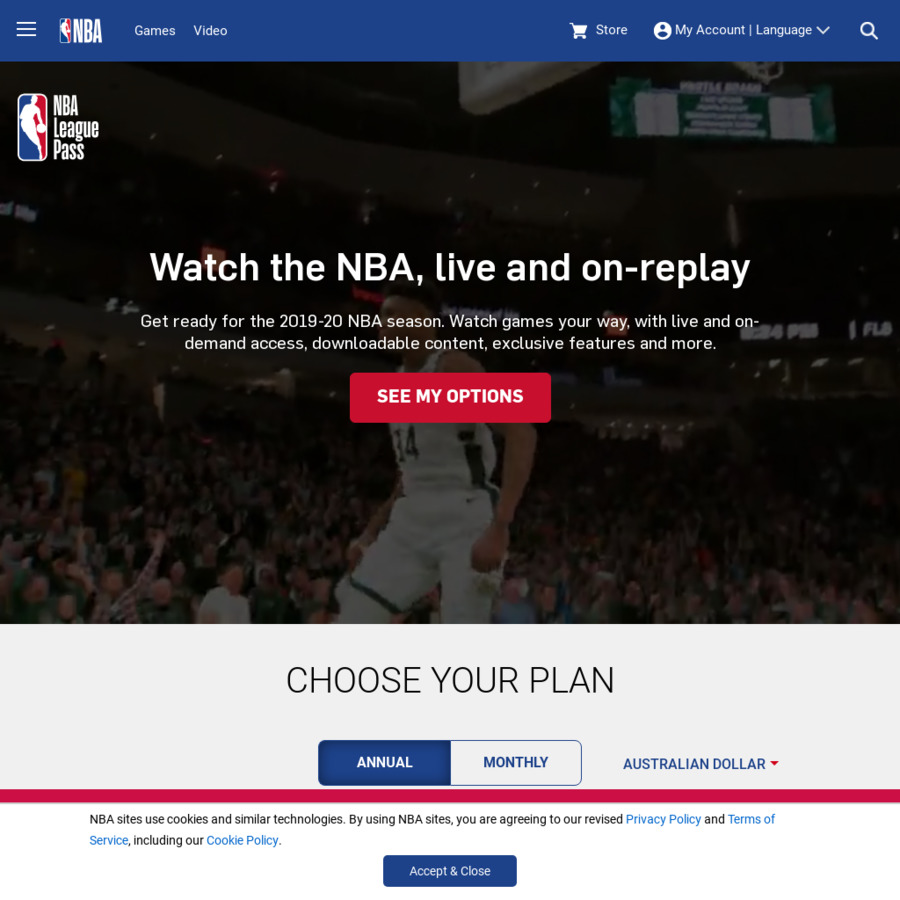Screen dimensions: 900x900
Task: Click the 'Get ready for the 2019-20 NBA season' paragraph
Action: pos(450,332)
